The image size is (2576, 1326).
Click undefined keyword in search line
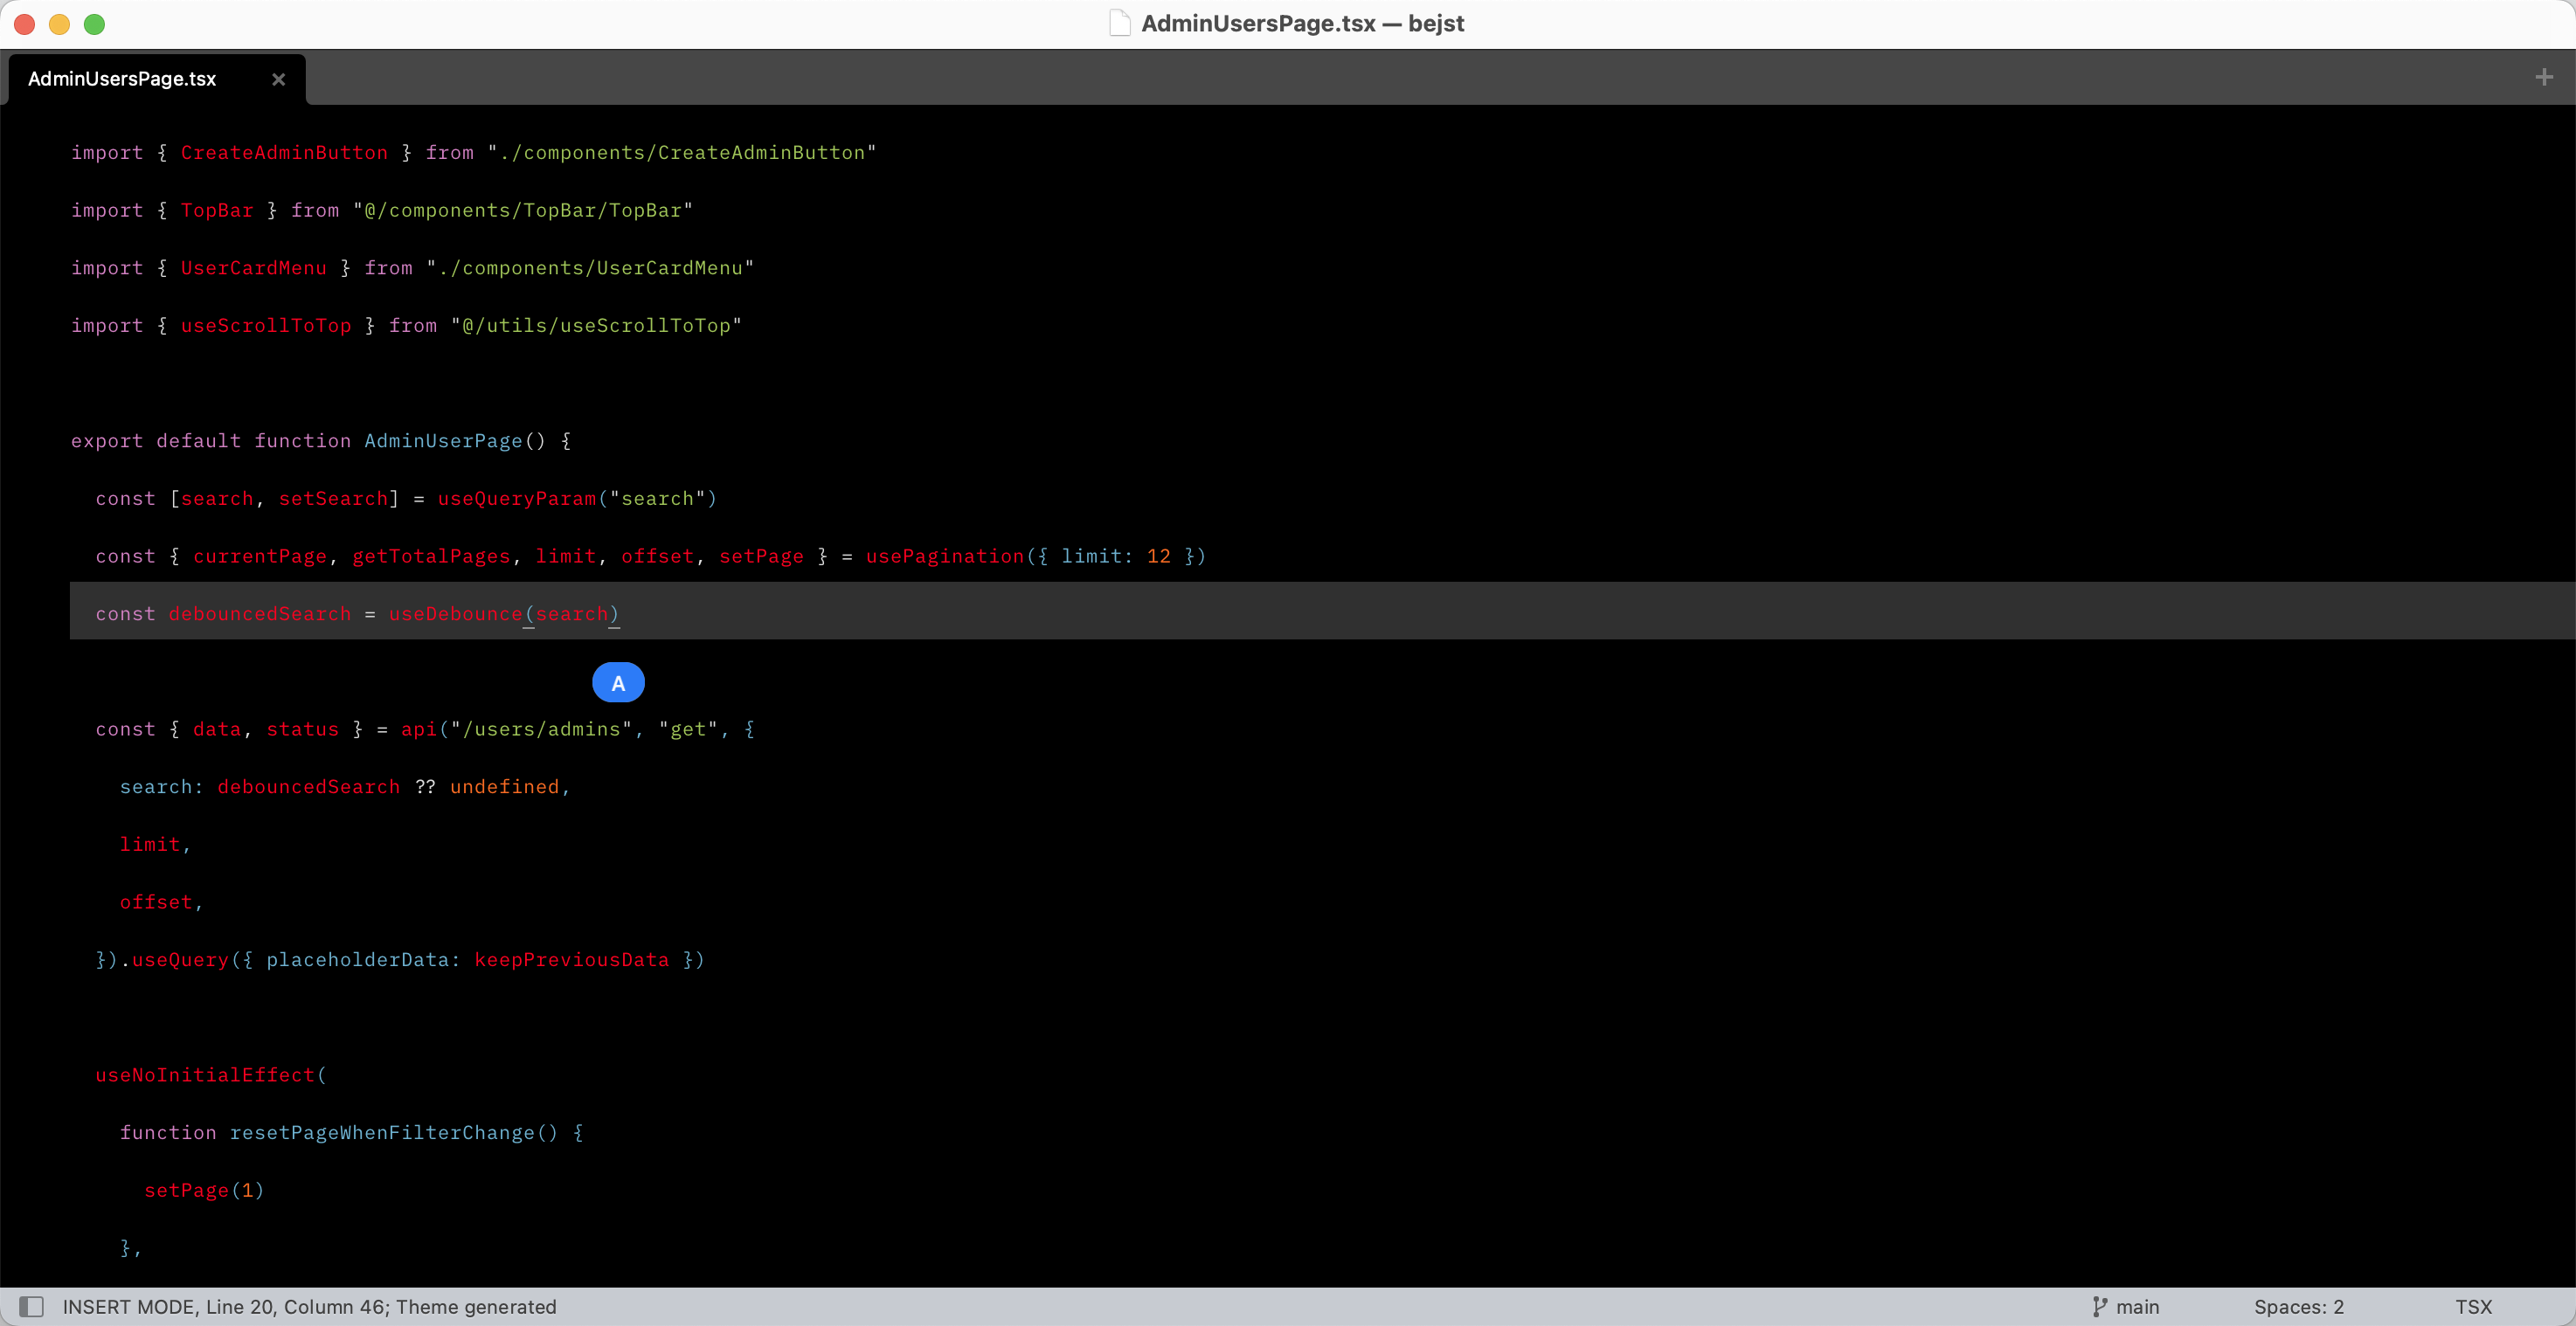click(x=504, y=787)
